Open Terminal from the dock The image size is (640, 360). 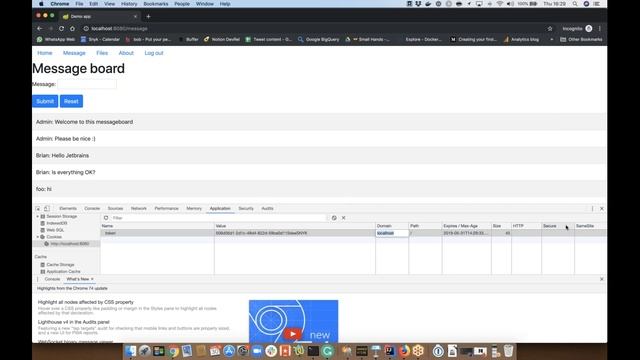(x=313, y=351)
